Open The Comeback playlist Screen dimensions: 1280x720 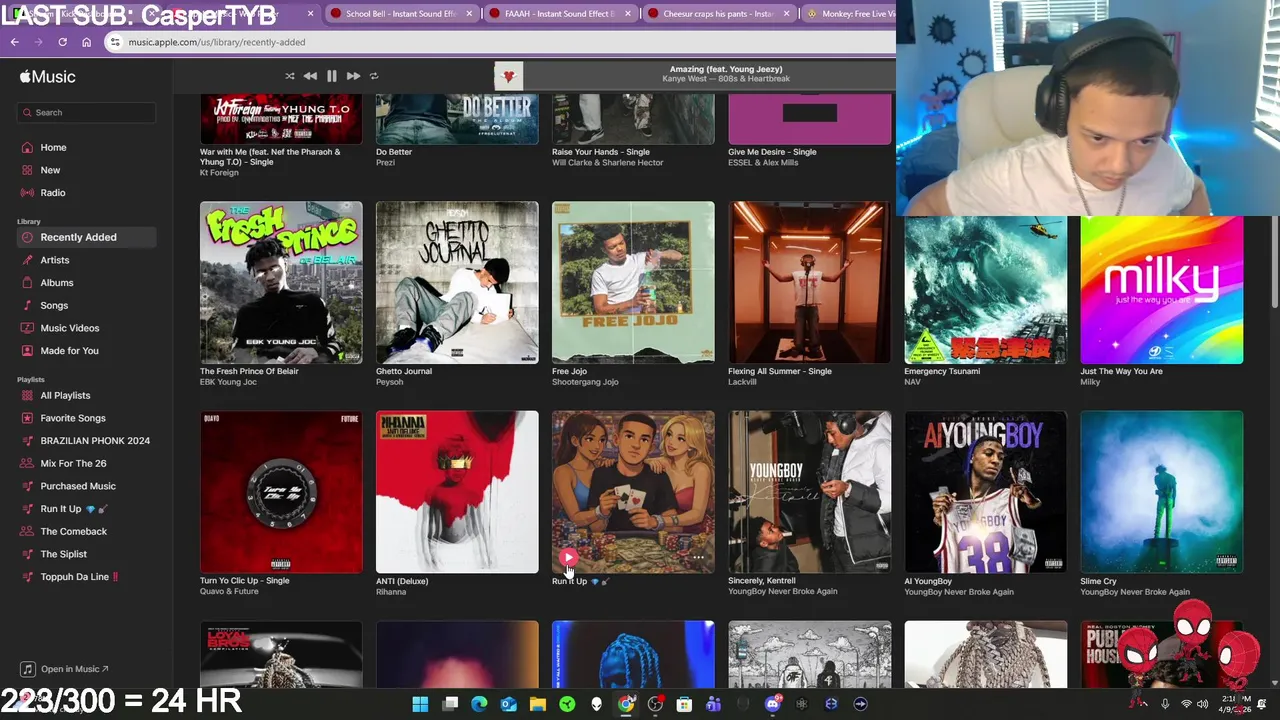click(73, 531)
